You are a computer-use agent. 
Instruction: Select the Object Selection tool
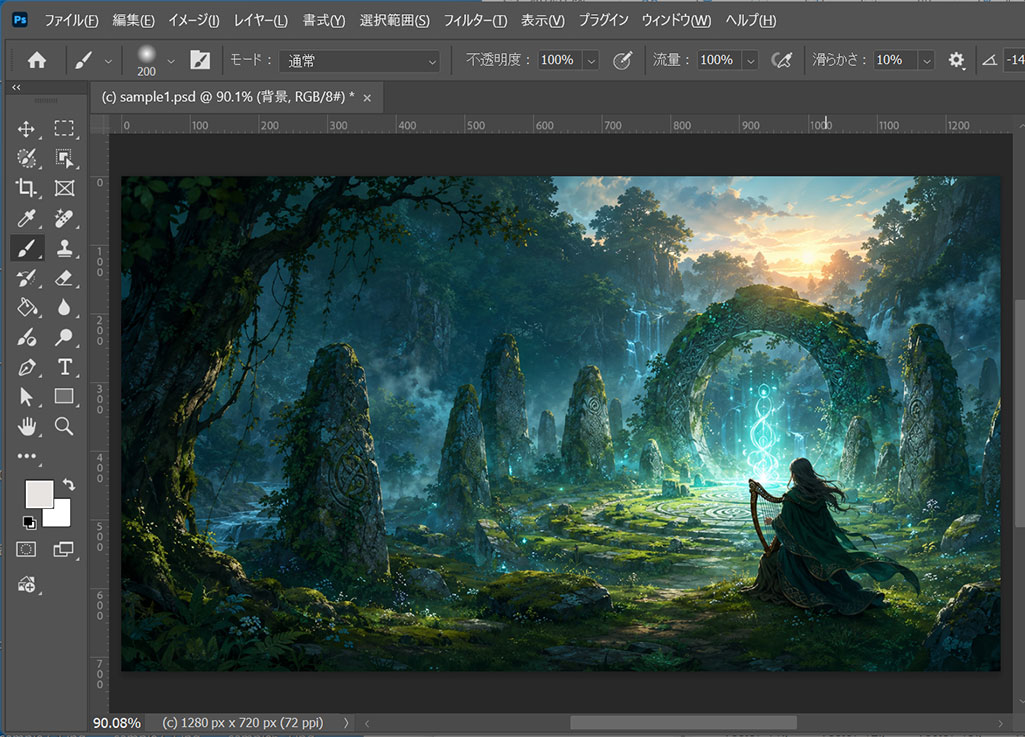pyautogui.click(x=64, y=158)
